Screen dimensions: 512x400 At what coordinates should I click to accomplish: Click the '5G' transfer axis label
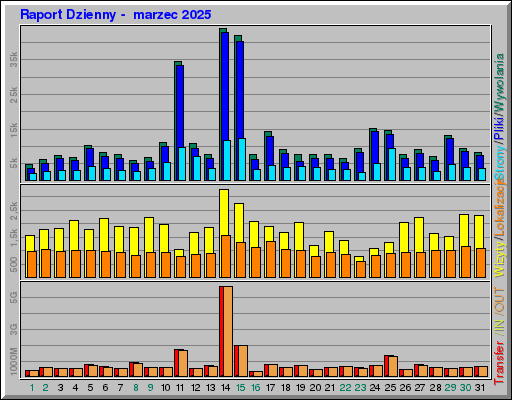click(x=13, y=297)
